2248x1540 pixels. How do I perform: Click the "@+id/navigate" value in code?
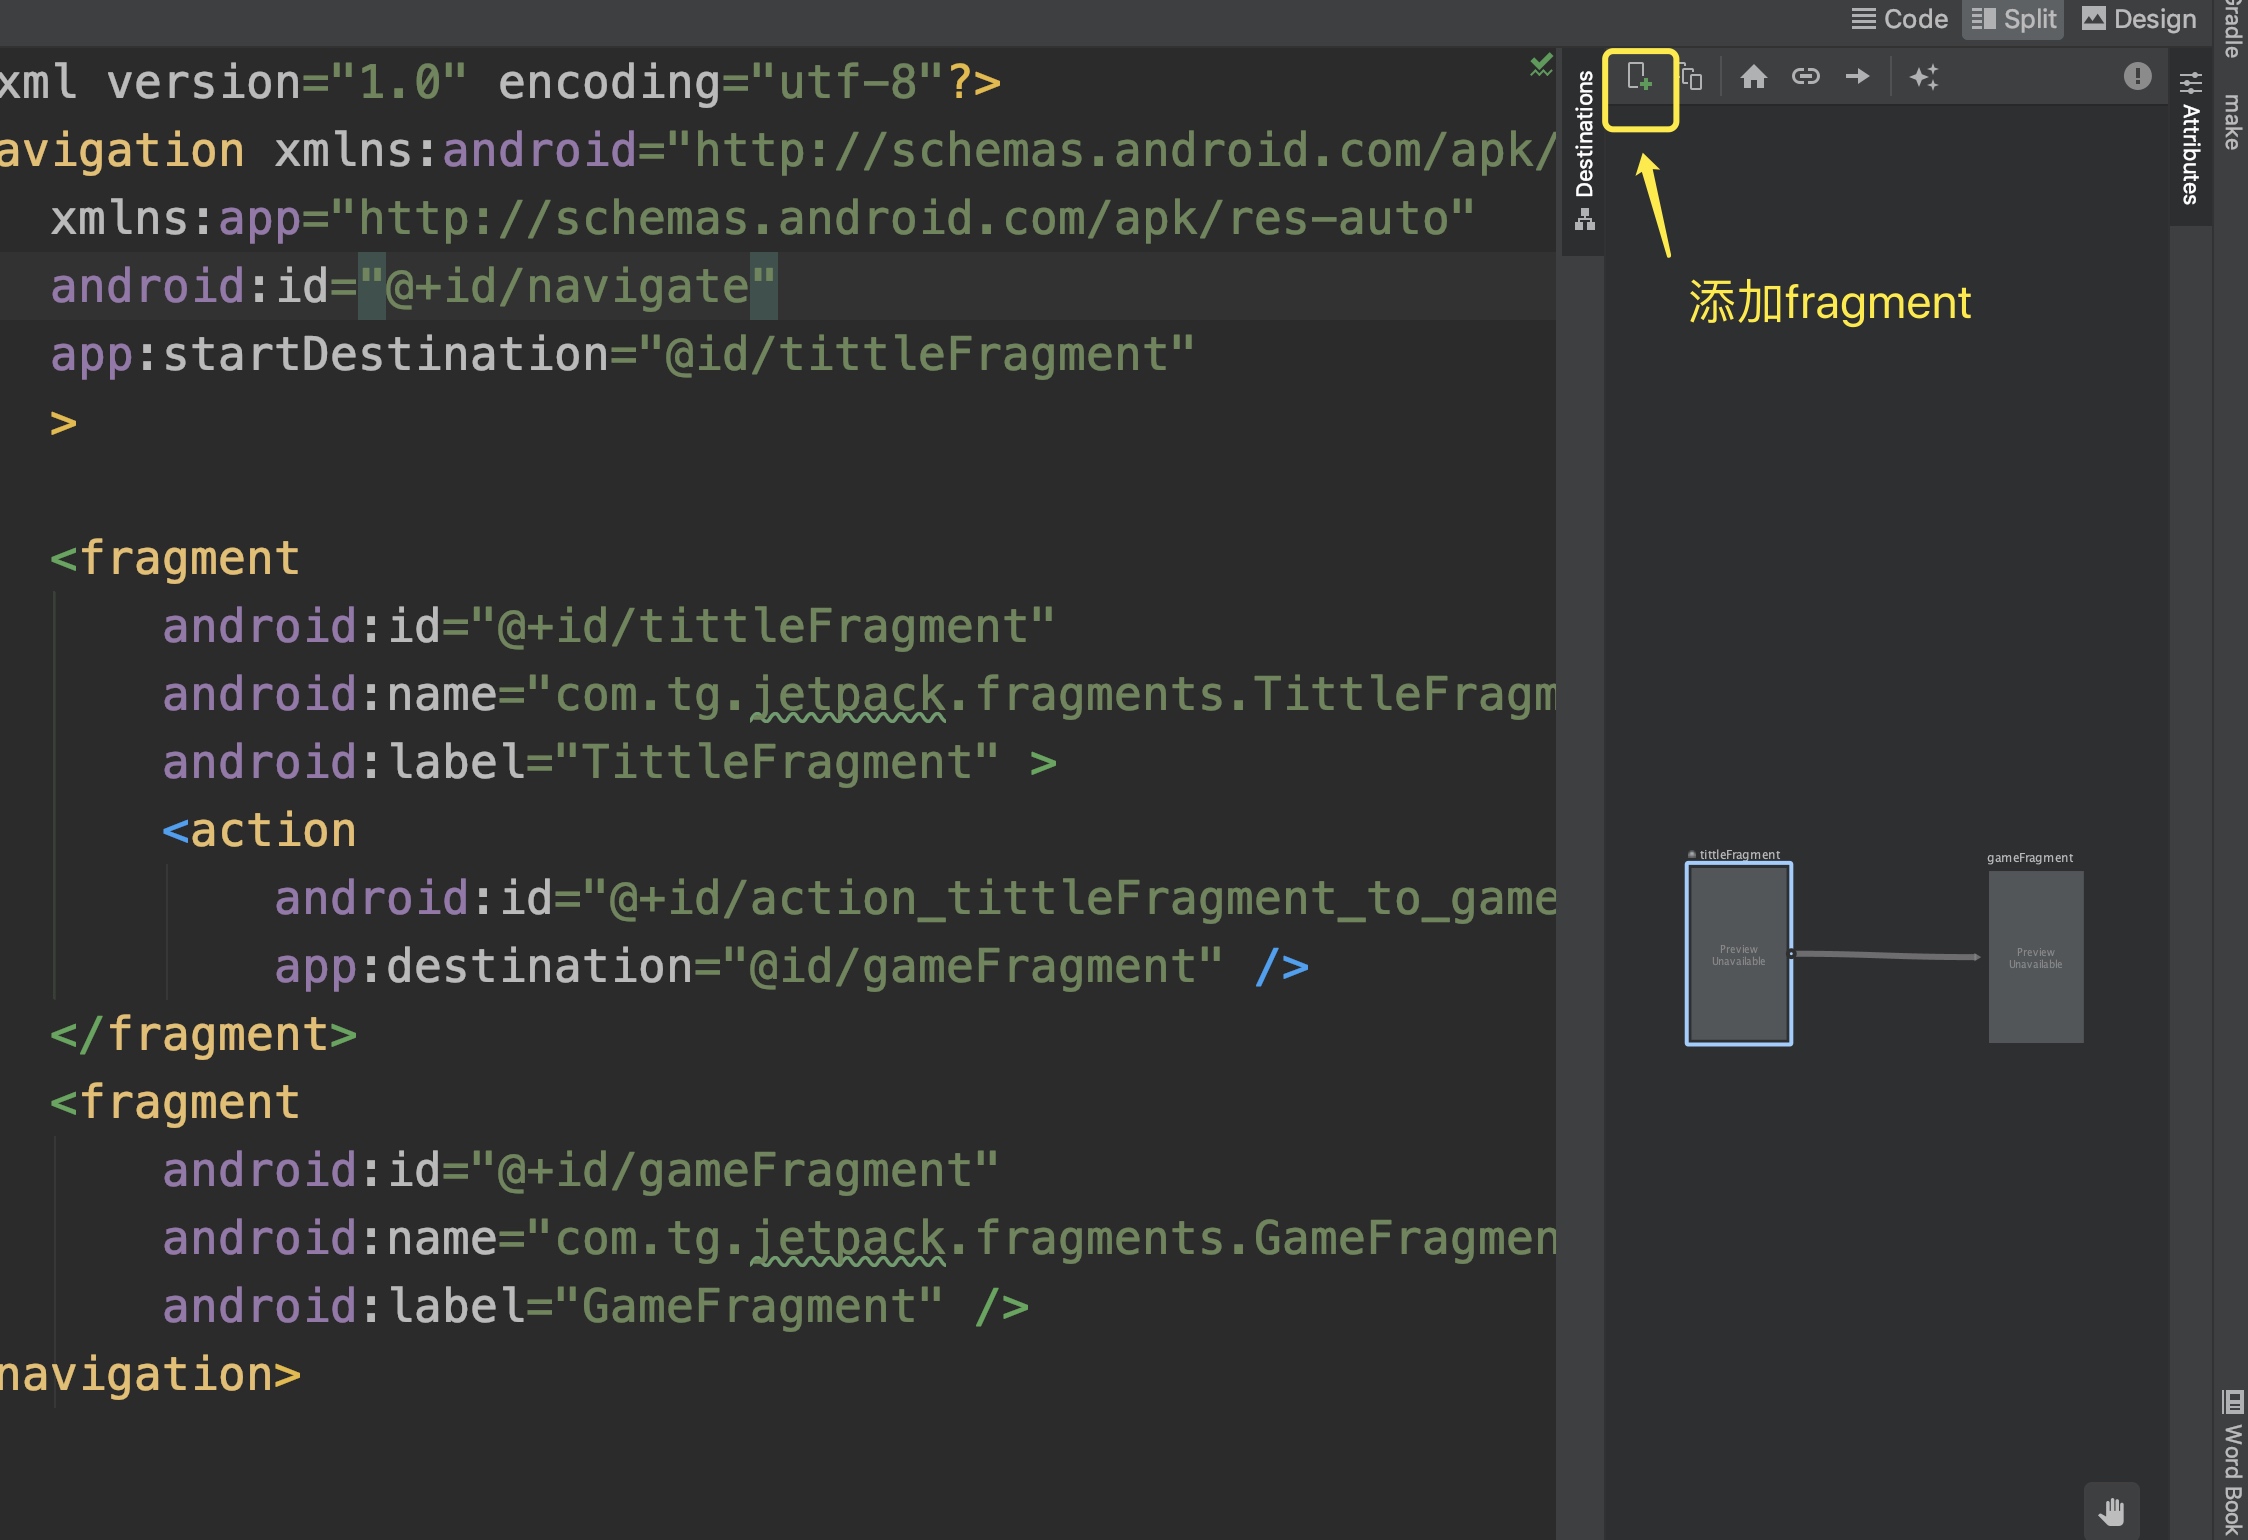[x=567, y=287]
